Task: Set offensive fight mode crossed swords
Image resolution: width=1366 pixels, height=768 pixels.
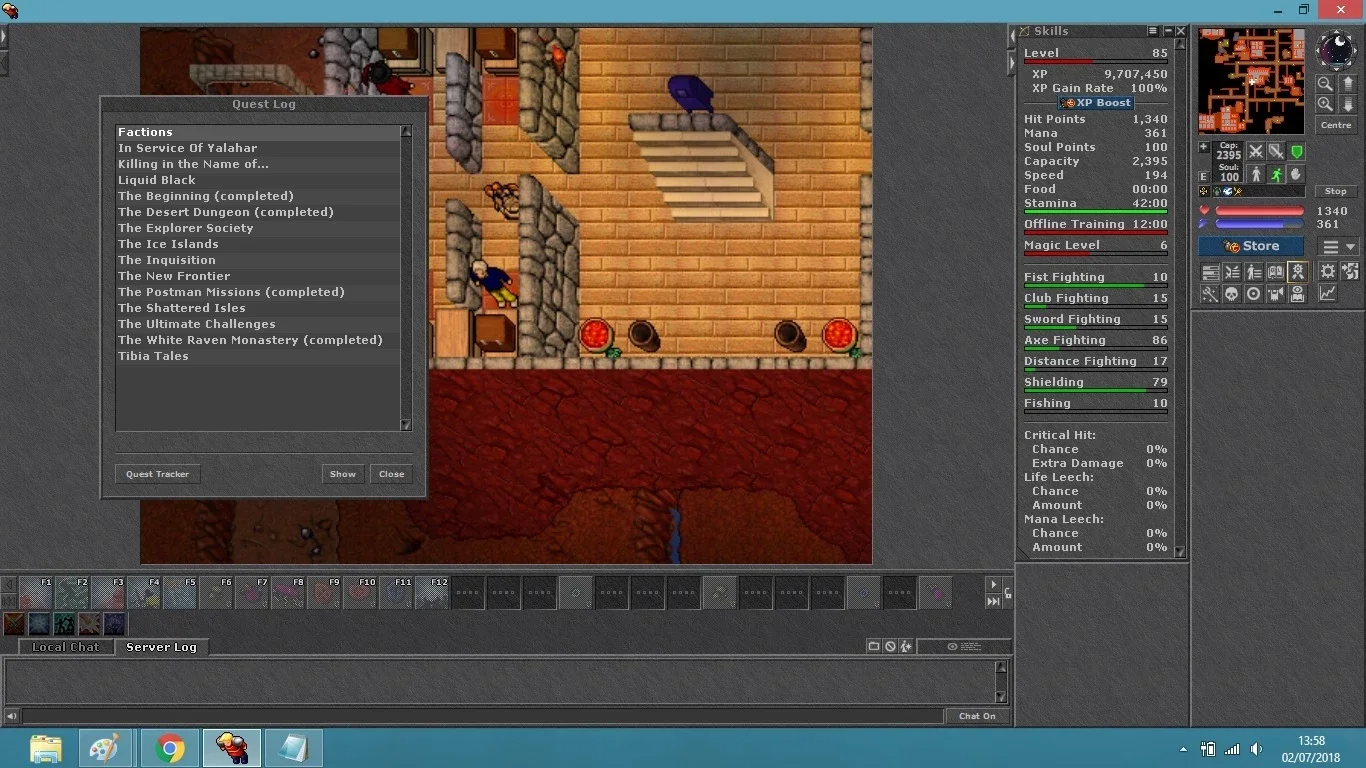Action: [x=1256, y=151]
